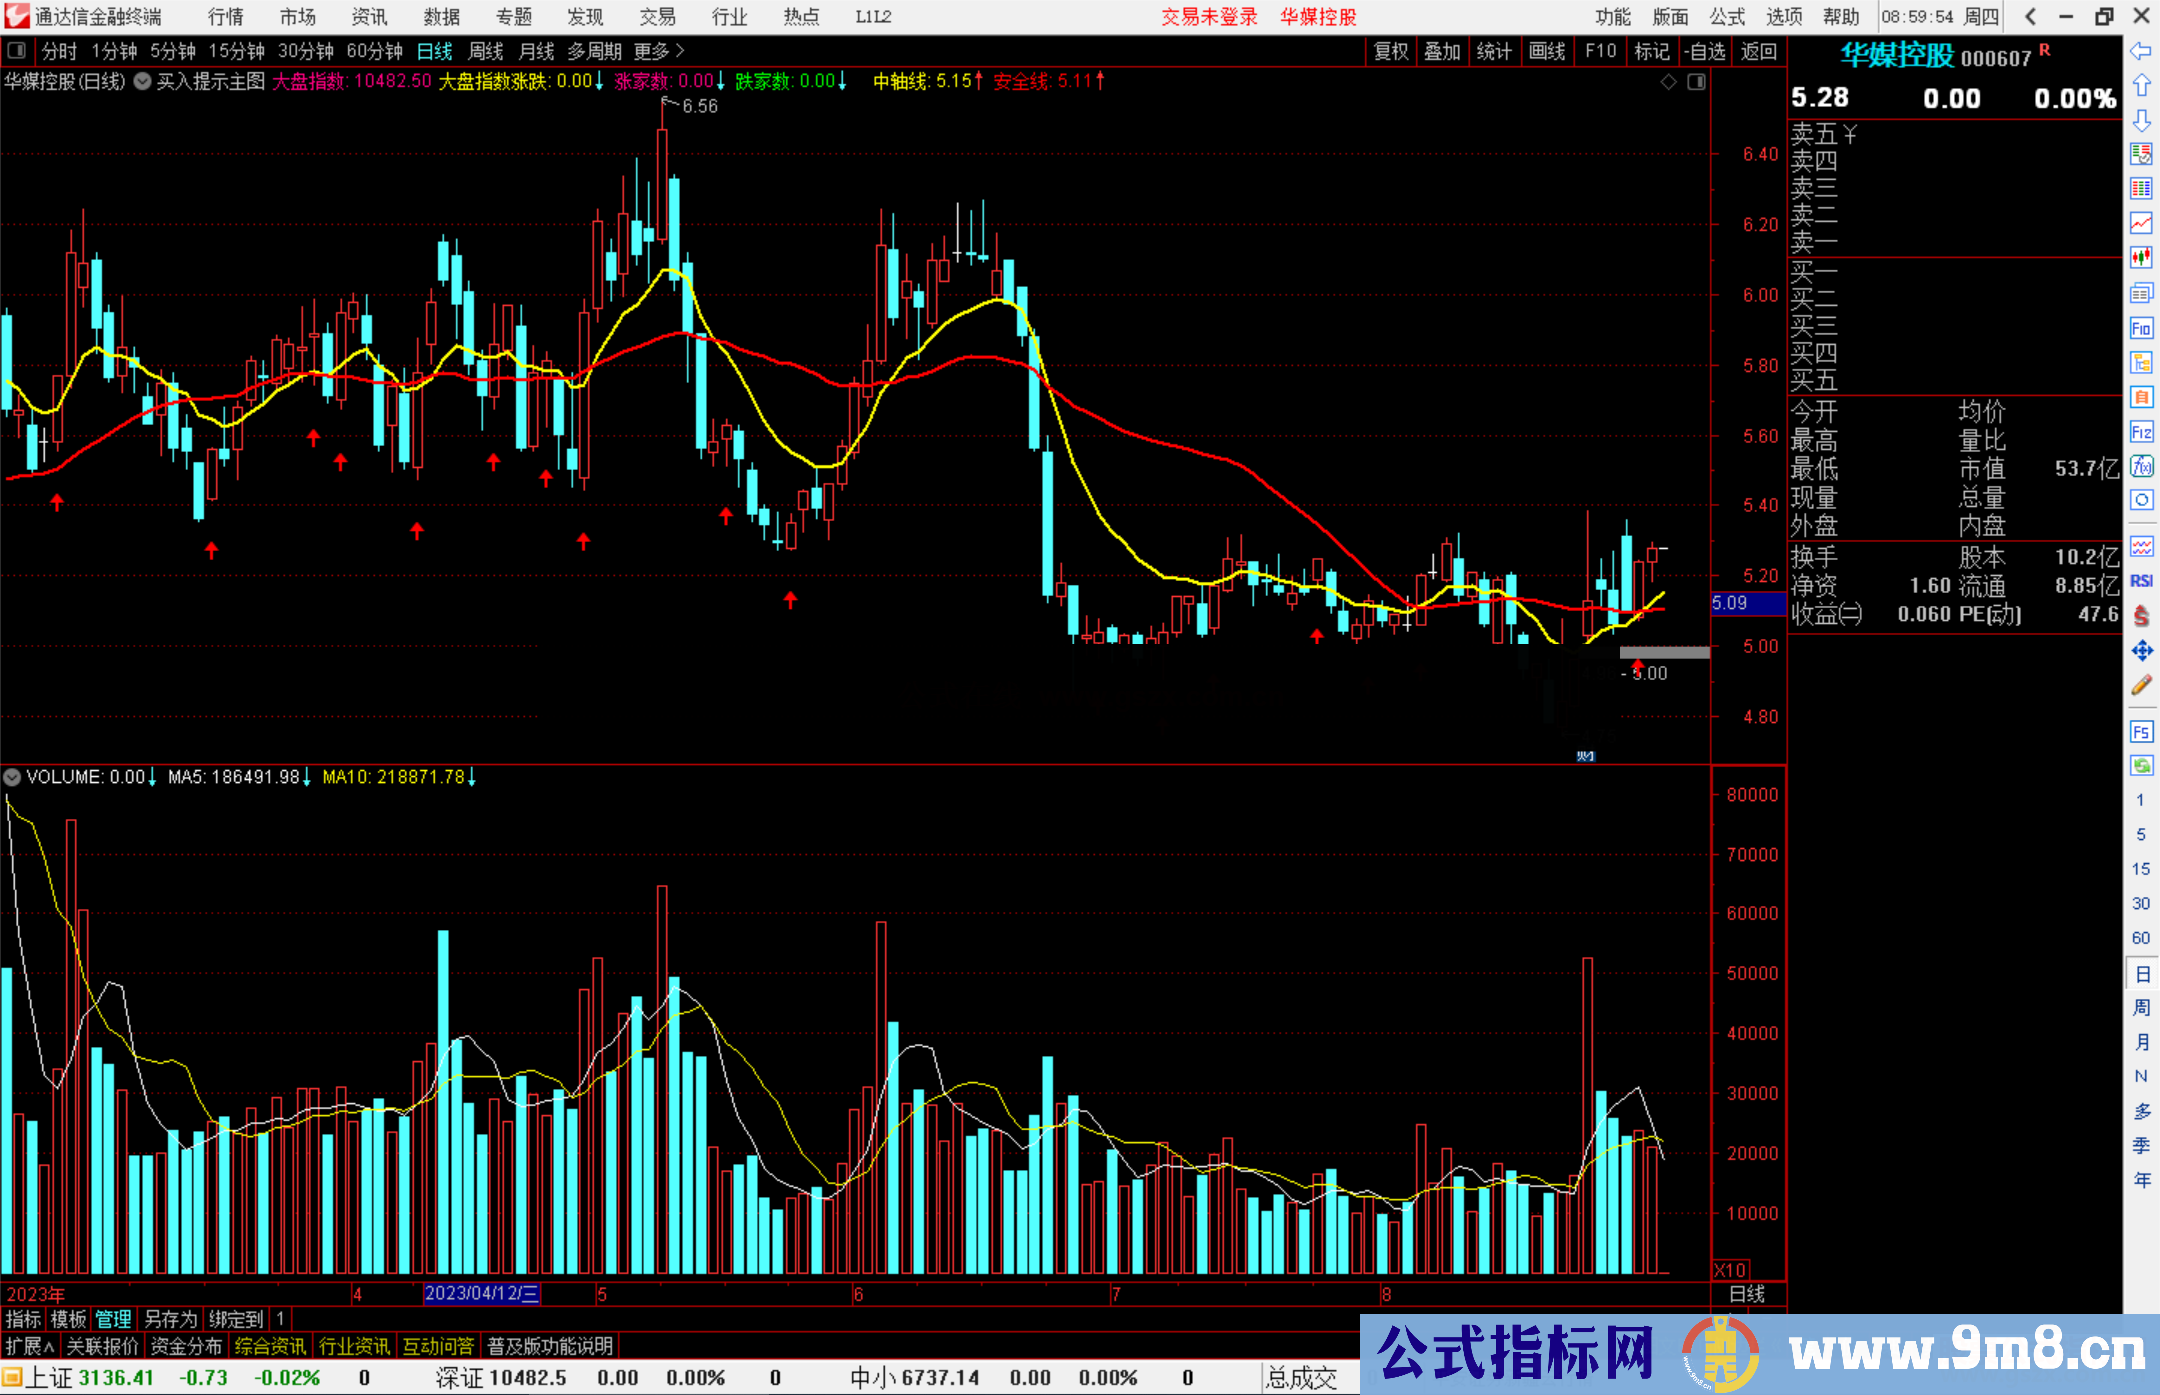Screen dimensions: 2160x1395
Task: Click the 另存为 save-as button
Action: click(x=171, y=1319)
